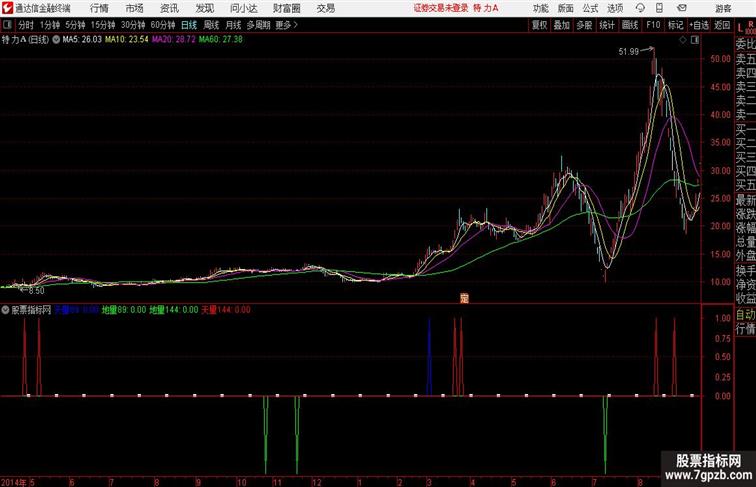This screenshot has height=487, width=756.
Task: Open the 选项 menu
Action: [615, 8]
